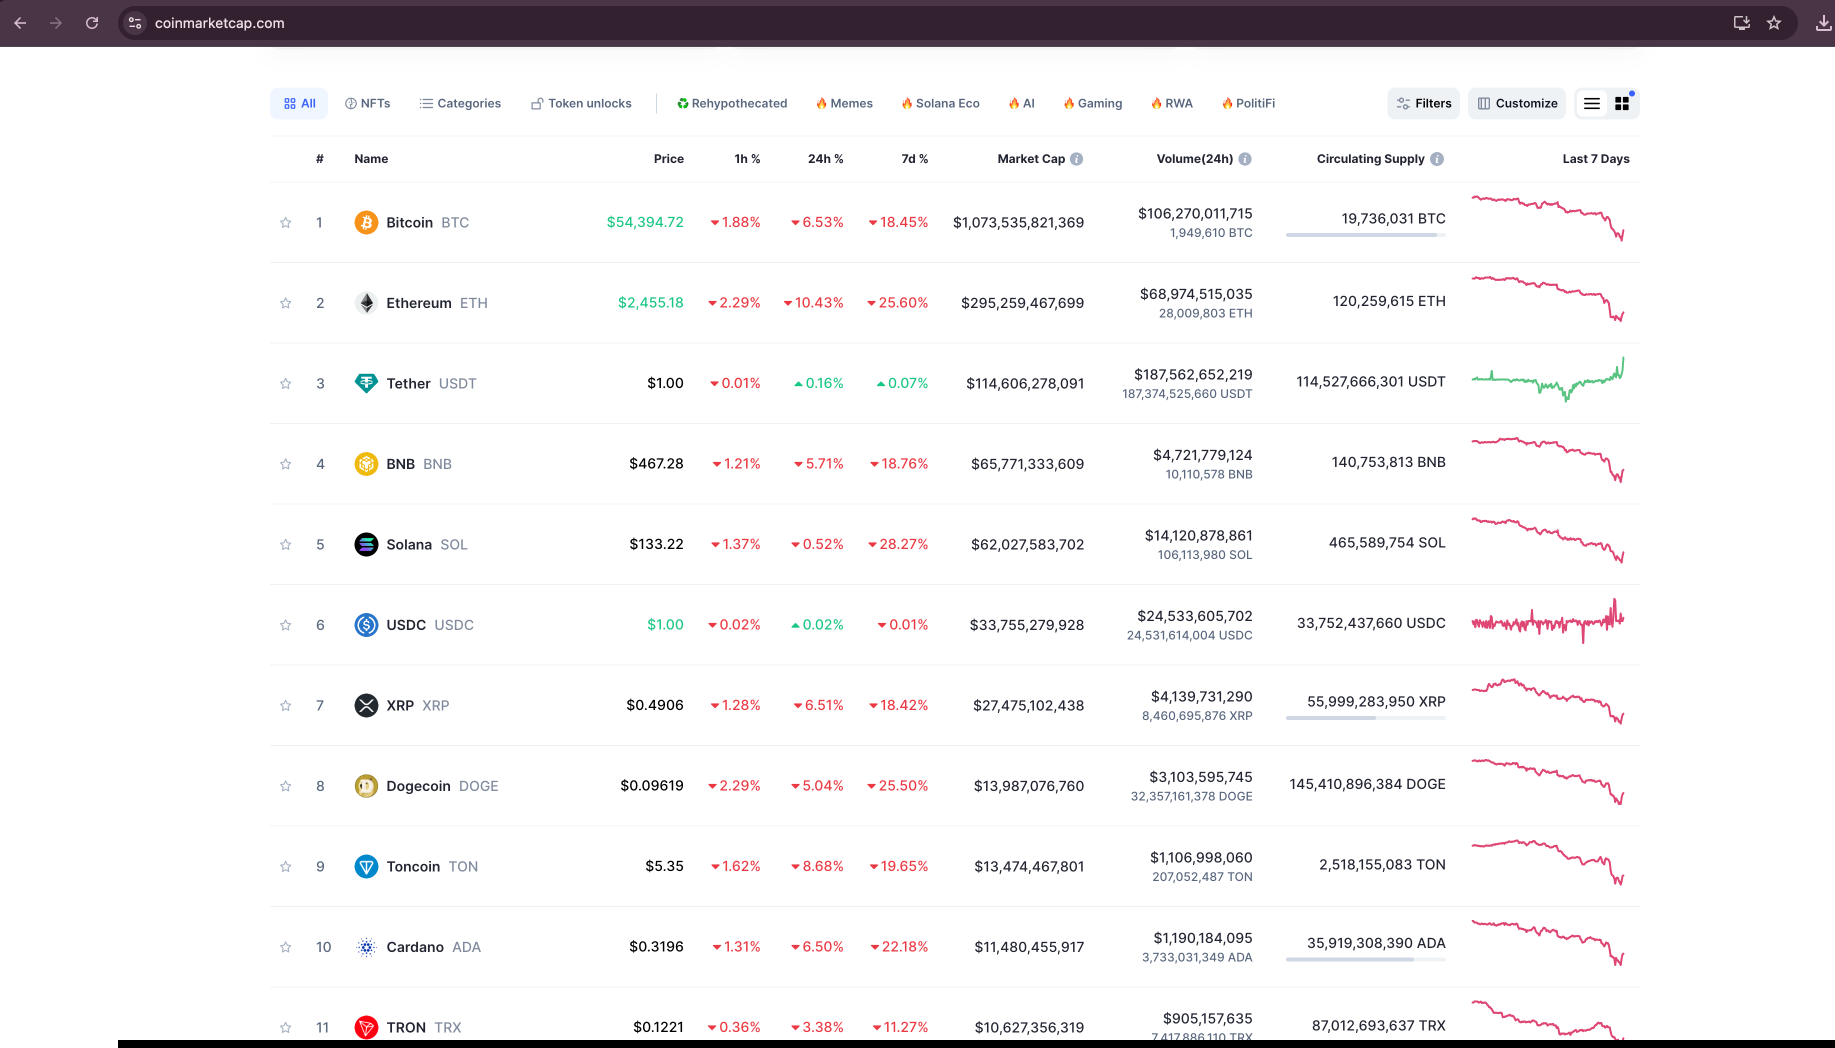Sort table by 1h % column
This screenshot has height=1048, width=1835.
tap(747, 159)
